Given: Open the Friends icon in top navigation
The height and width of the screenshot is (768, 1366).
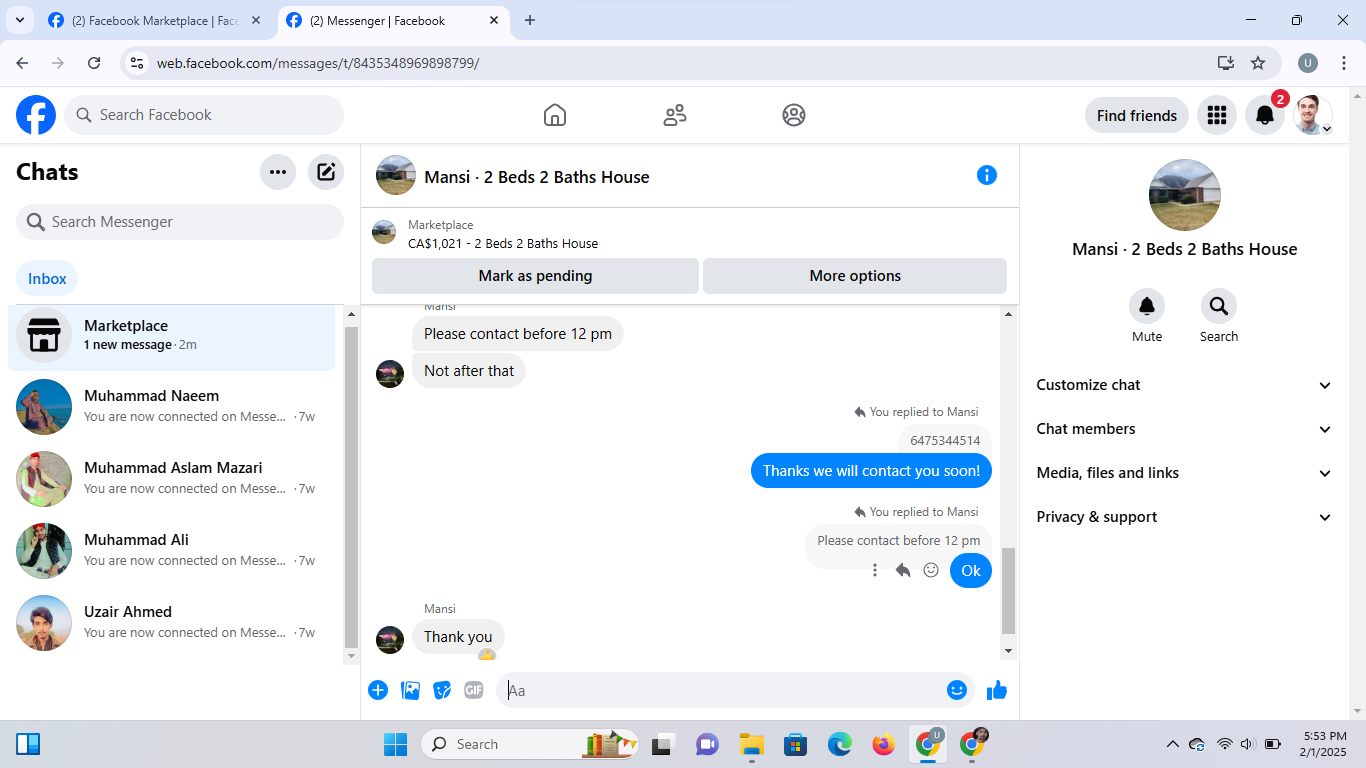Looking at the screenshot, I should tap(675, 115).
